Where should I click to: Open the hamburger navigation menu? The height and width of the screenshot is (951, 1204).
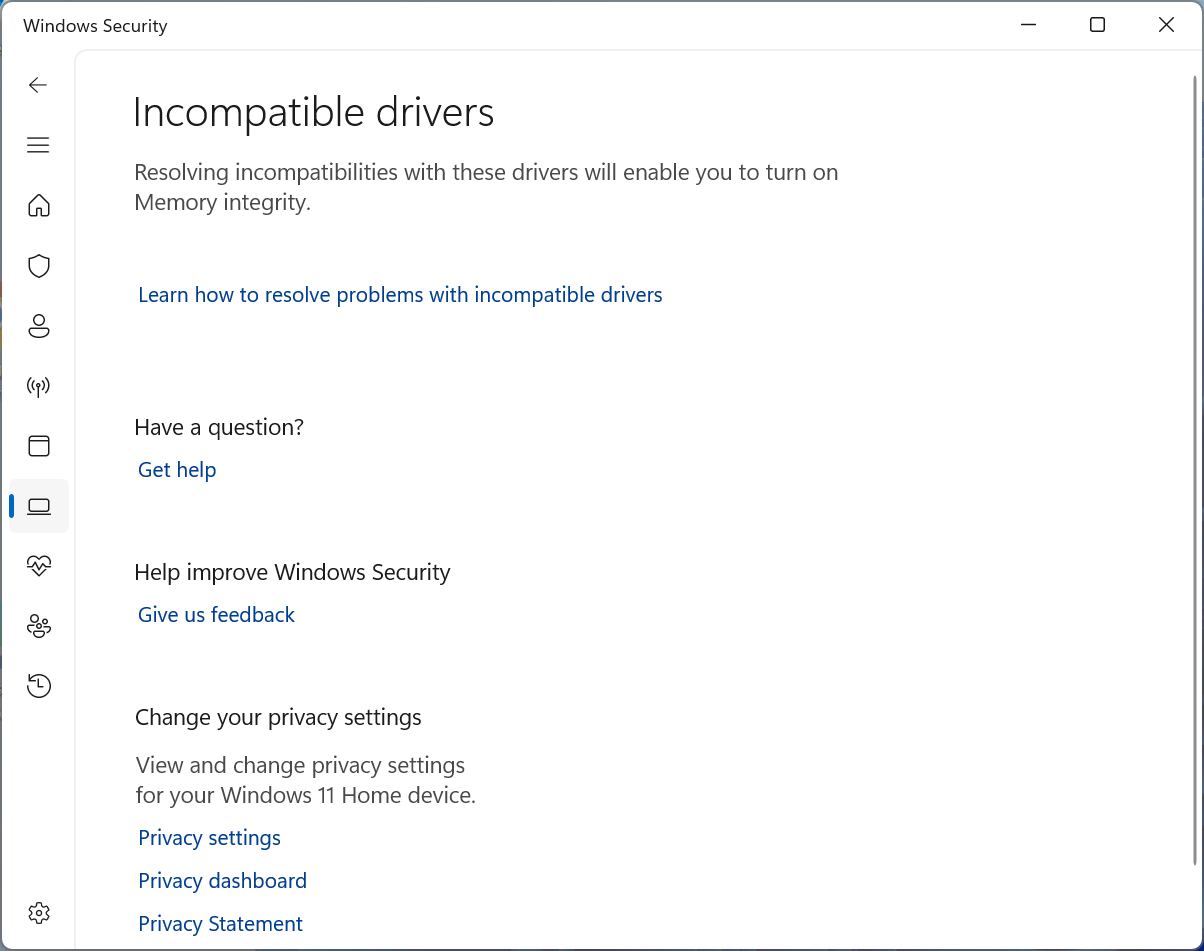(x=38, y=145)
